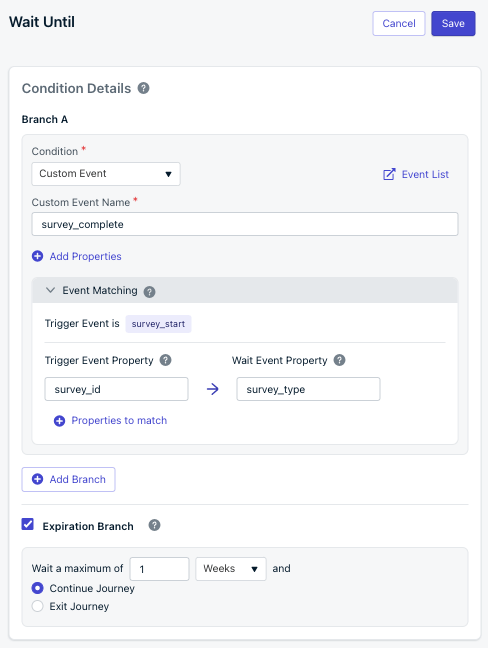Screen dimensions: 488x648
Task: Click the Event Matching help icon
Action: pyautogui.click(x=150, y=292)
